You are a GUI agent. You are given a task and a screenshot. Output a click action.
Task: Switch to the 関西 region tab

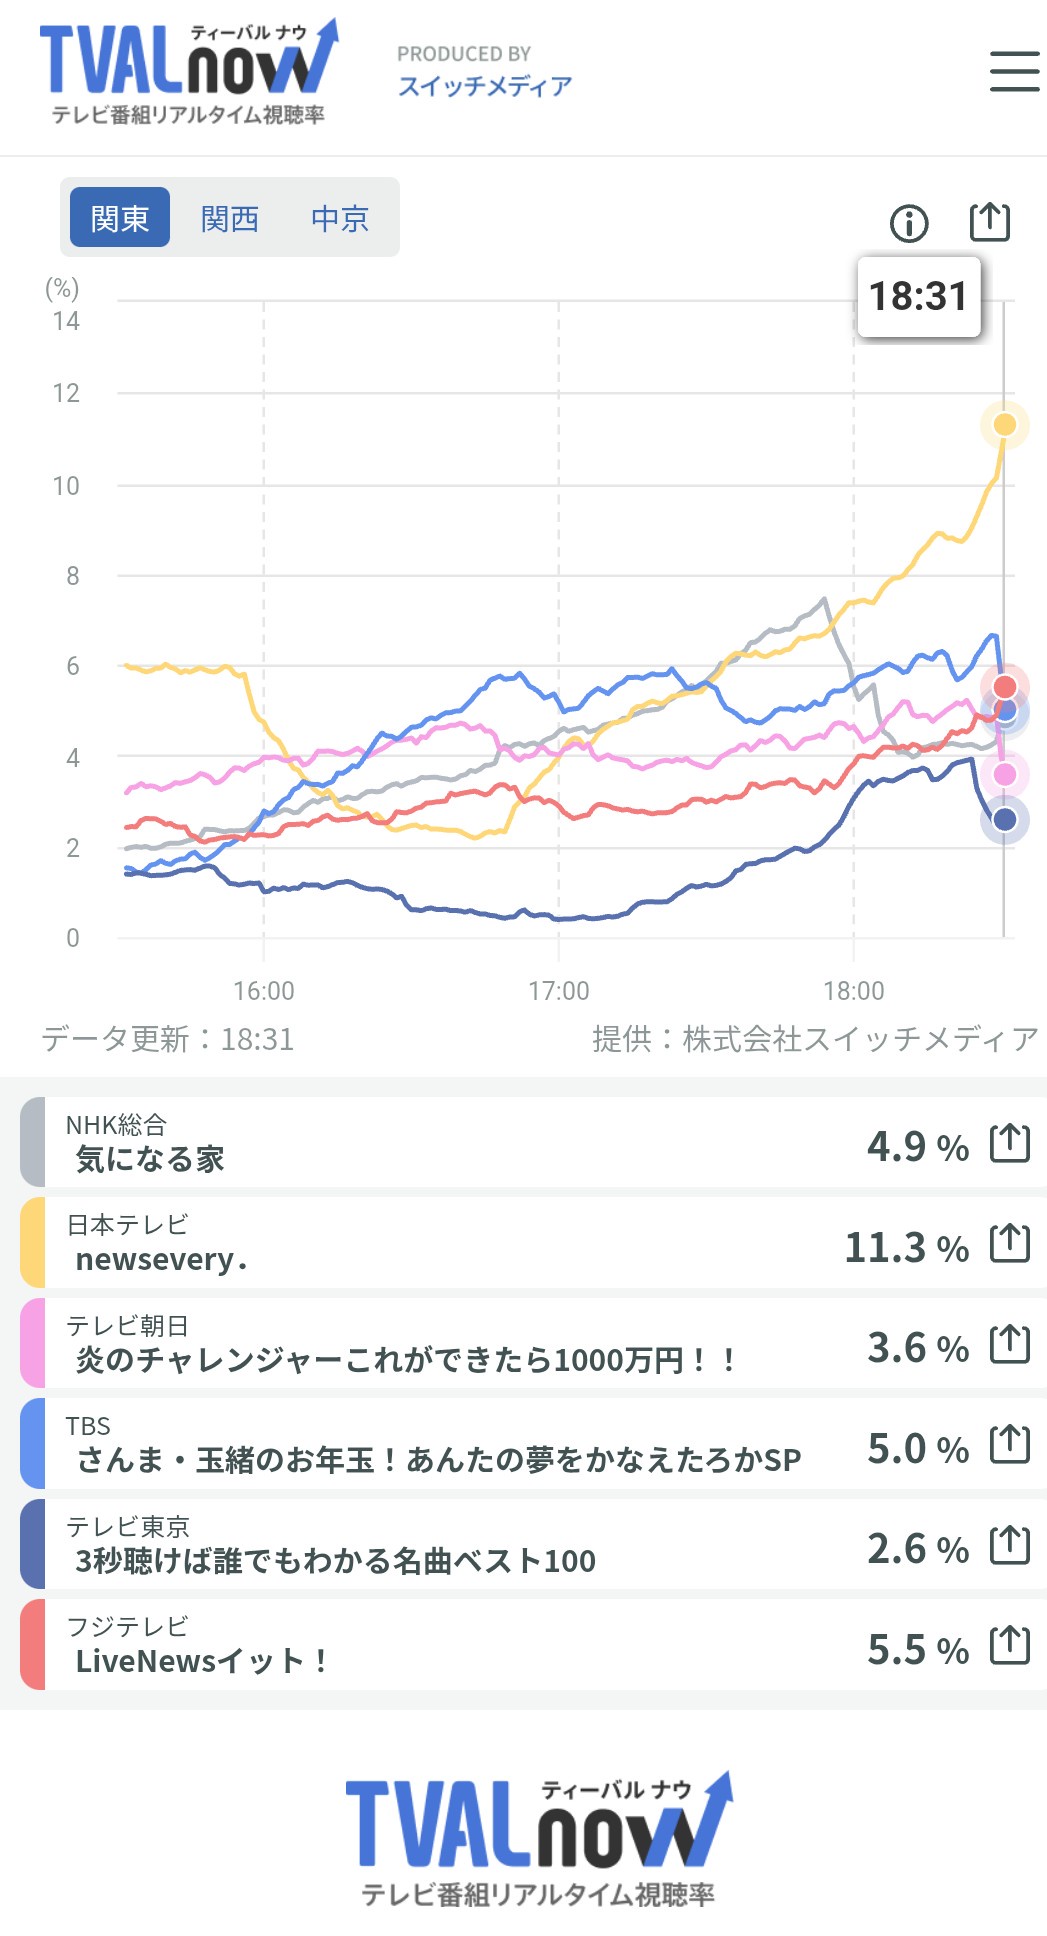230,218
